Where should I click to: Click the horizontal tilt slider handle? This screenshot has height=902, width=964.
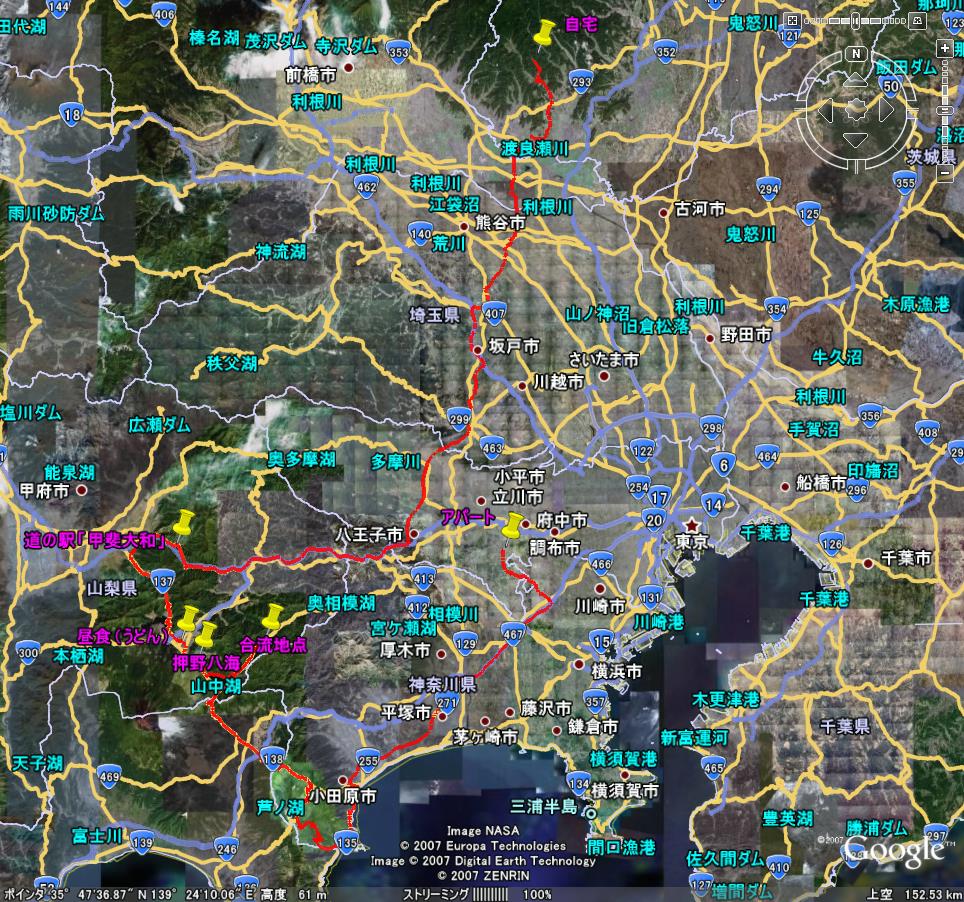click(x=858, y=19)
